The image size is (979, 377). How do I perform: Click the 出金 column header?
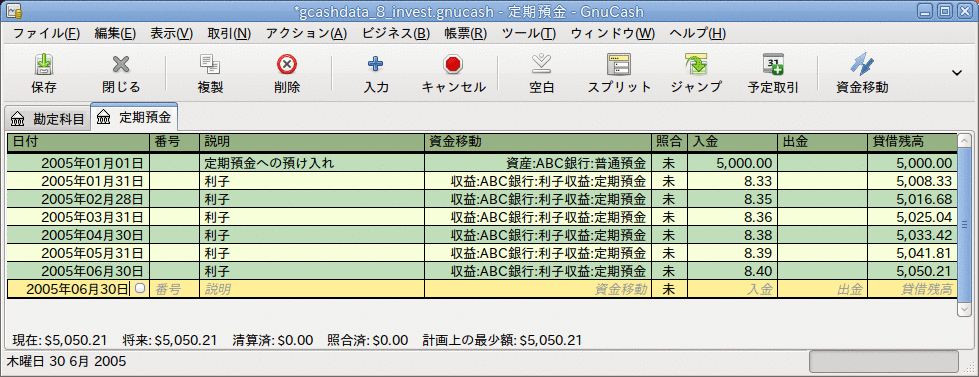pos(822,142)
